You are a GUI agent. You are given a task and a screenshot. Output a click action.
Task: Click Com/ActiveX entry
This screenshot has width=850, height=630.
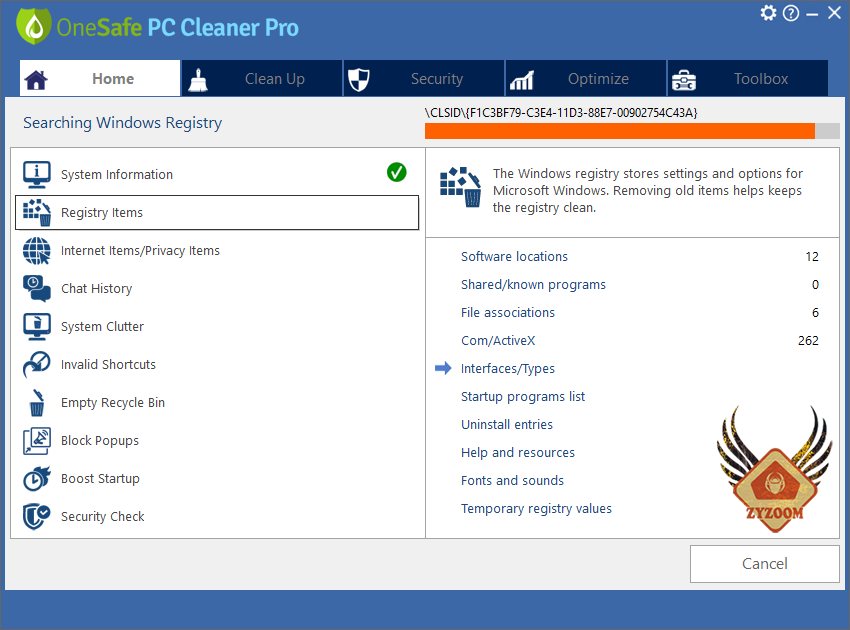point(498,340)
